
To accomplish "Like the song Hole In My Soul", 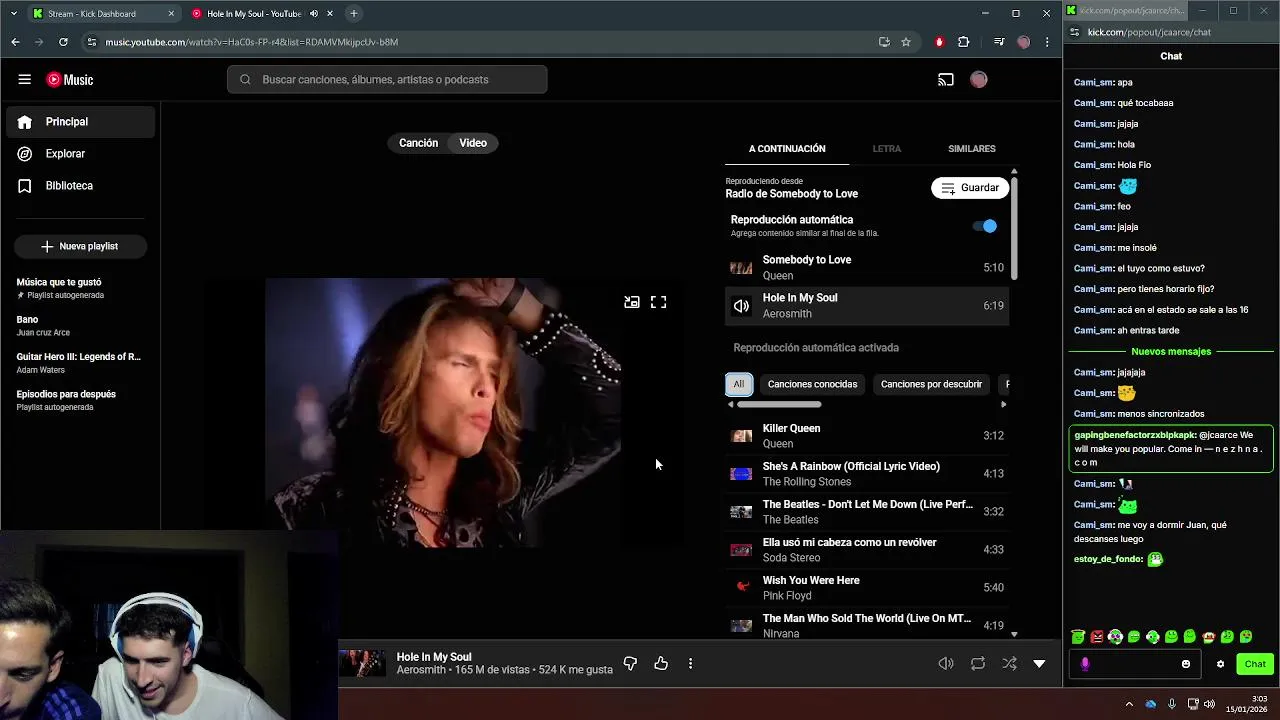I will click(661, 663).
